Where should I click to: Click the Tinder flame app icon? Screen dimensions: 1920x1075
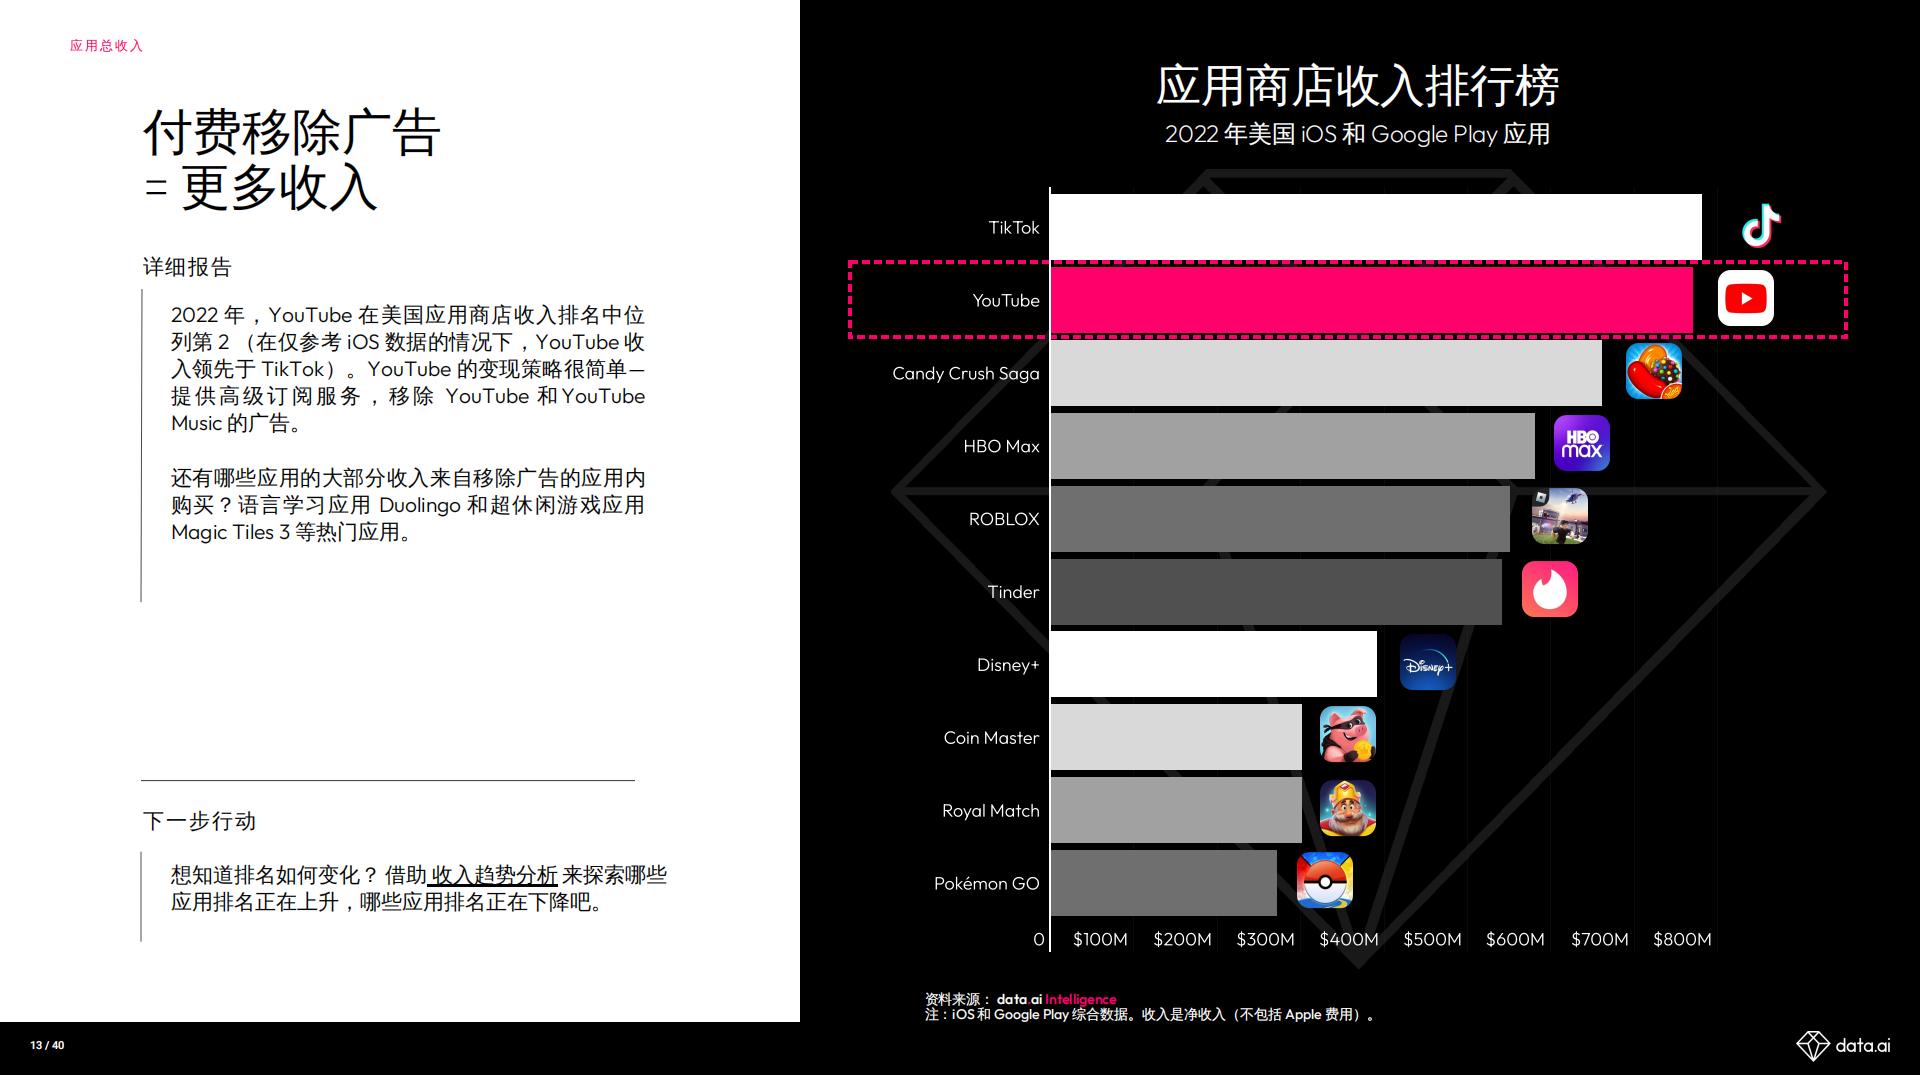click(1549, 589)
